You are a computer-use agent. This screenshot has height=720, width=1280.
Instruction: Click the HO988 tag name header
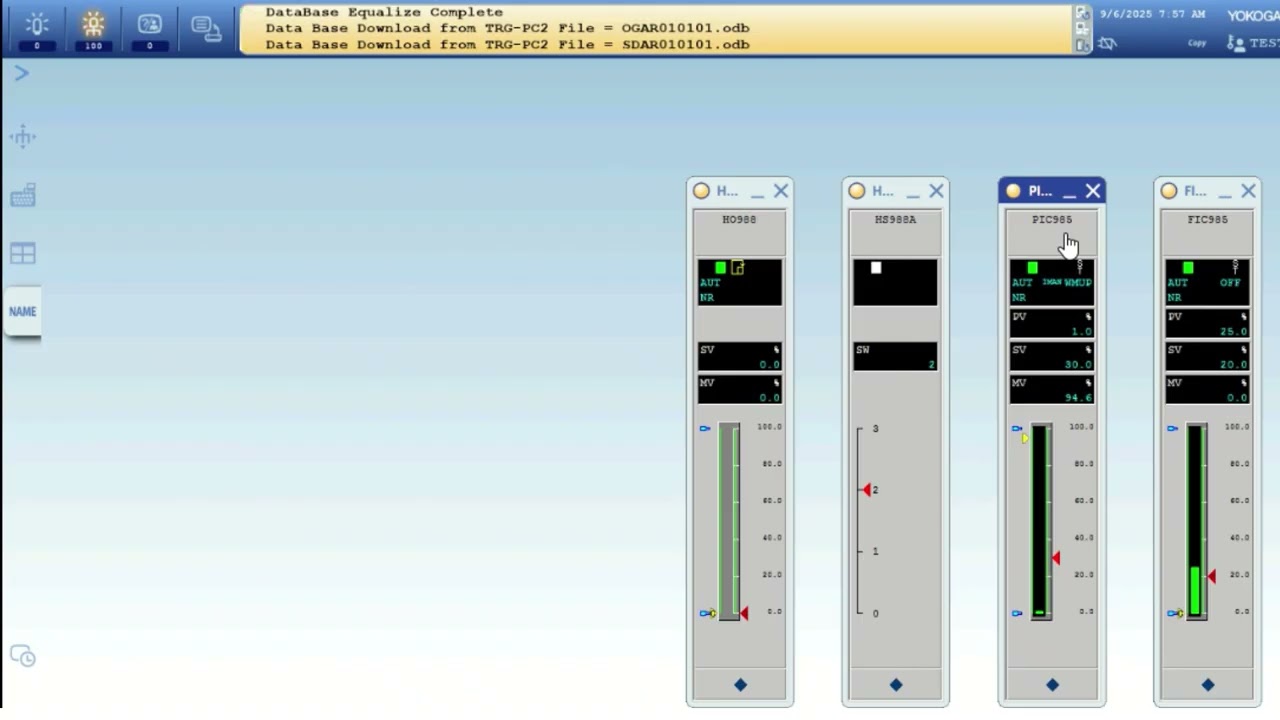(739, 219)
